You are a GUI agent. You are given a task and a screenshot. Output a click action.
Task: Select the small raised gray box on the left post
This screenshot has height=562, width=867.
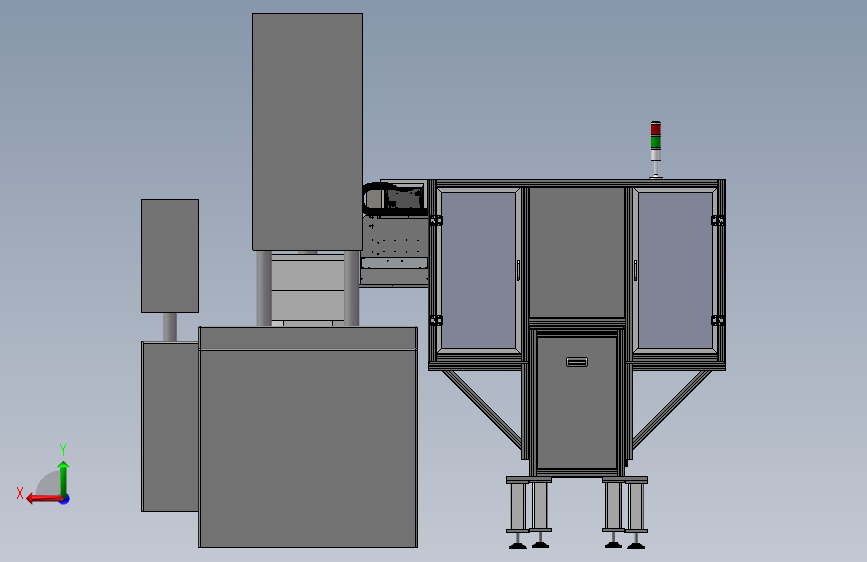pos(170,256)
